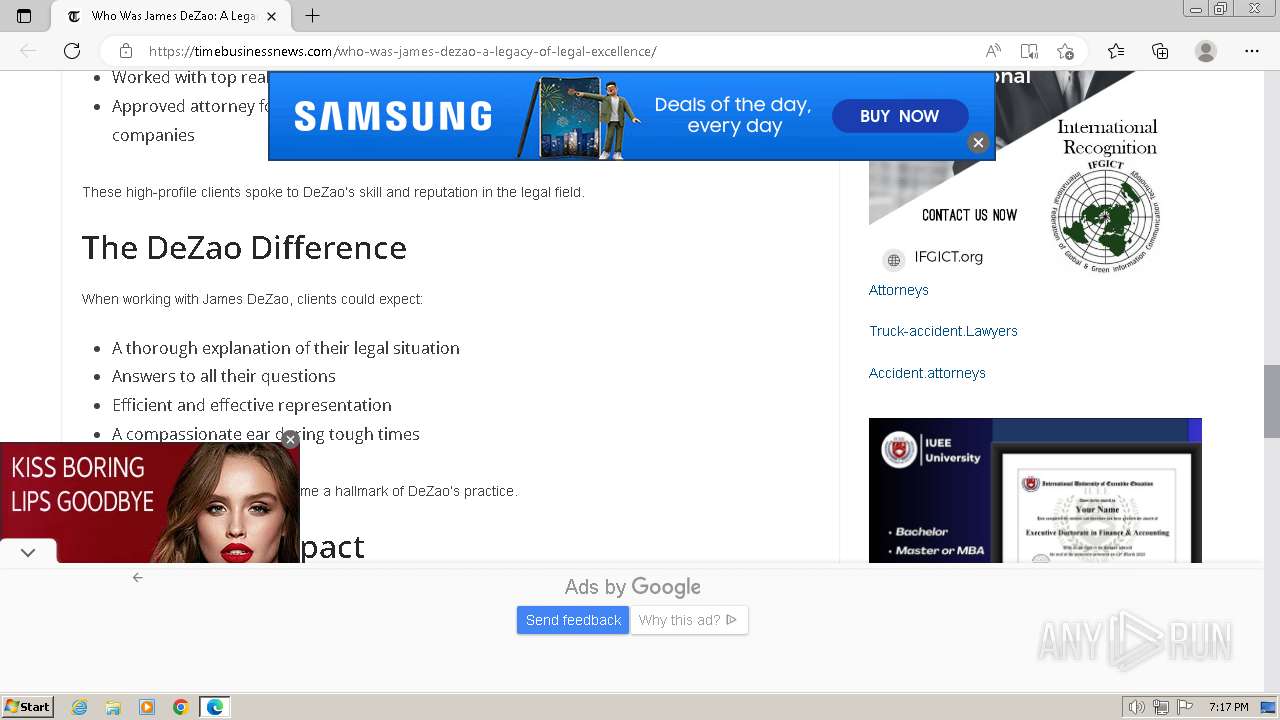This screenshot has height=720, width=1280.
Task: Collapse the bottom-left ad with chevron
Action: (28, 552)
